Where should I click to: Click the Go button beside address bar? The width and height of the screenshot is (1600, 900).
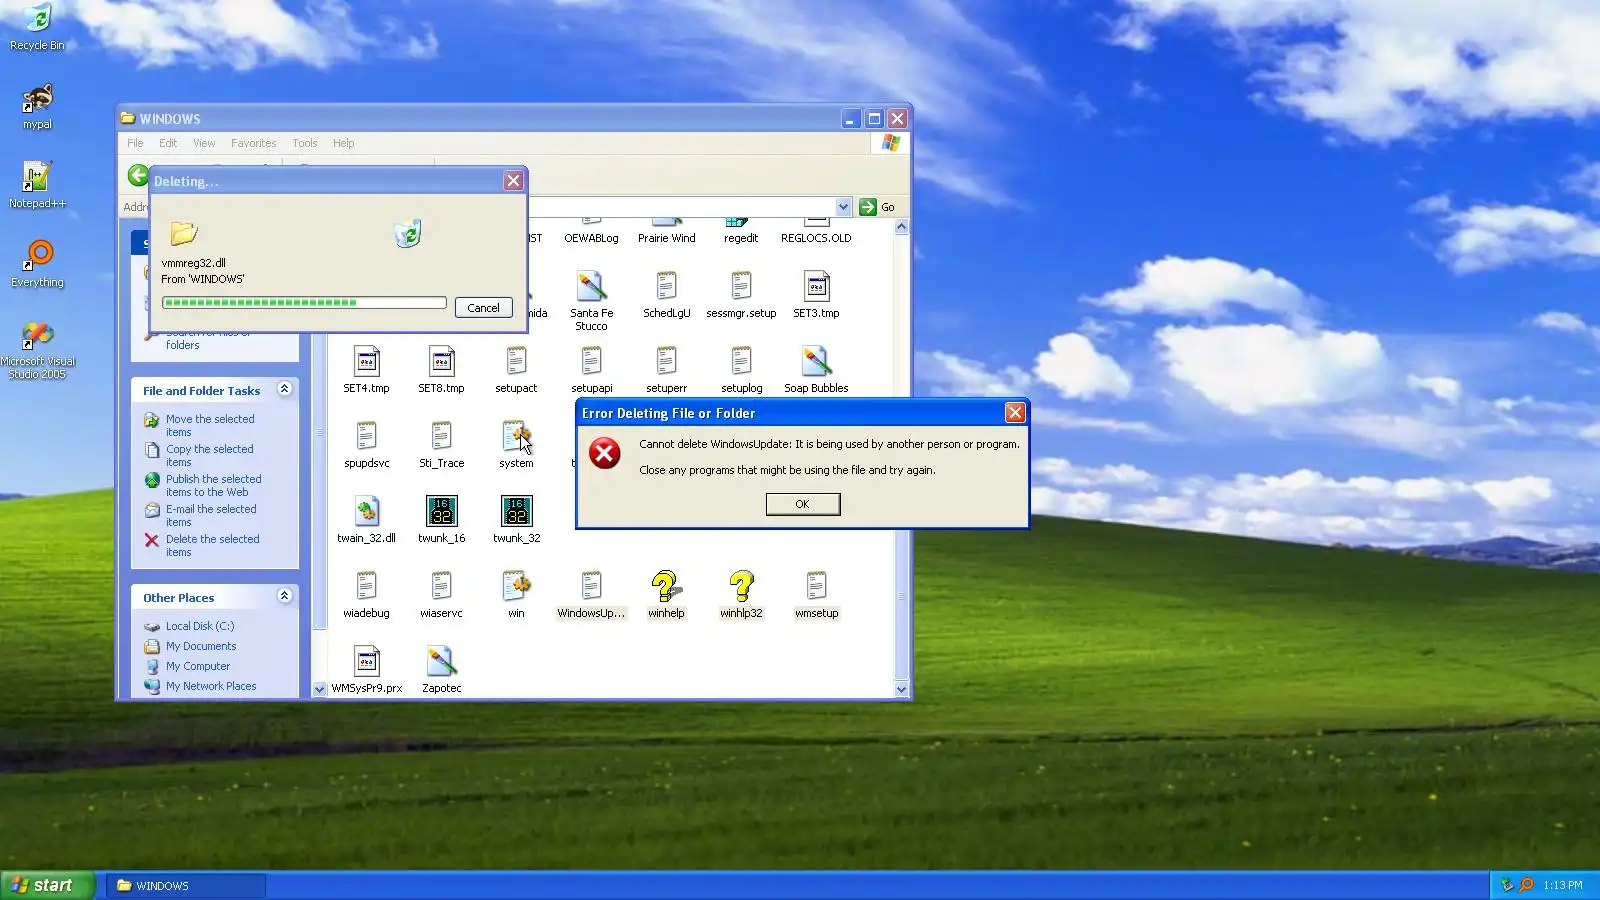click(877, 207)
